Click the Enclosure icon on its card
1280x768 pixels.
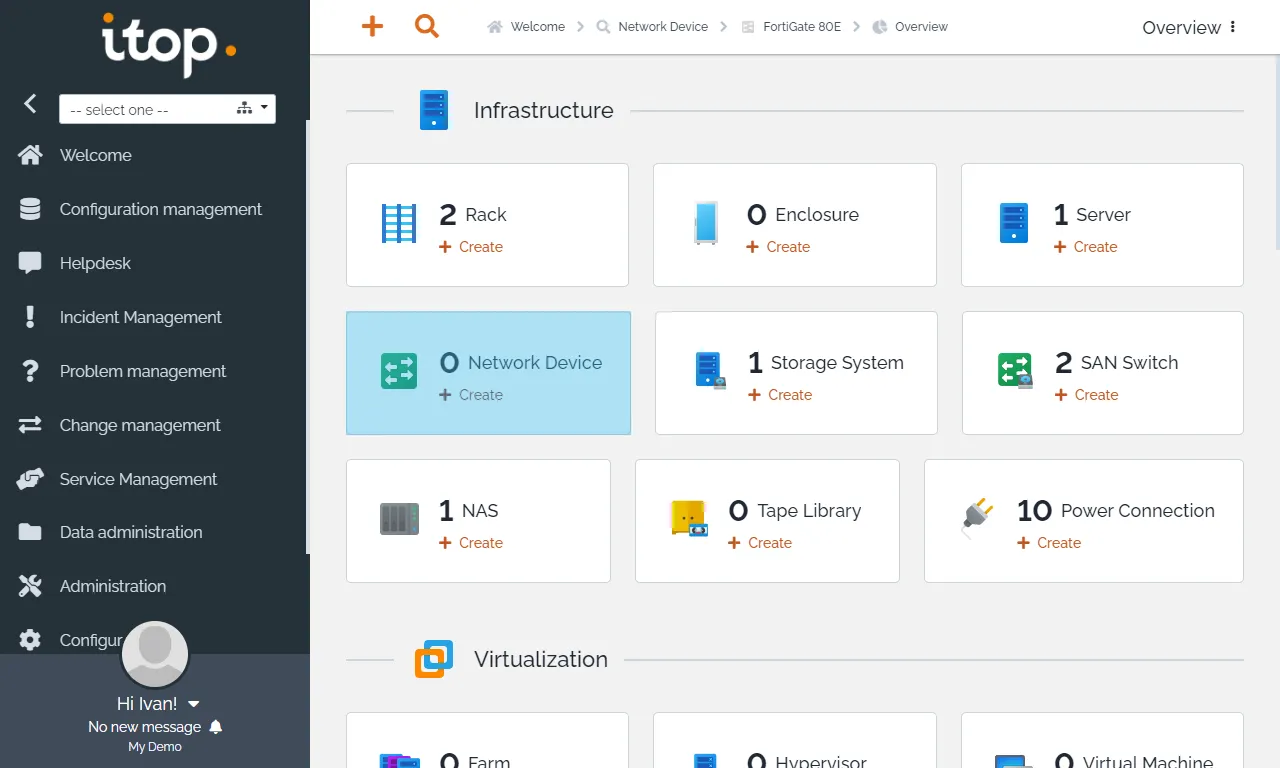706,224
